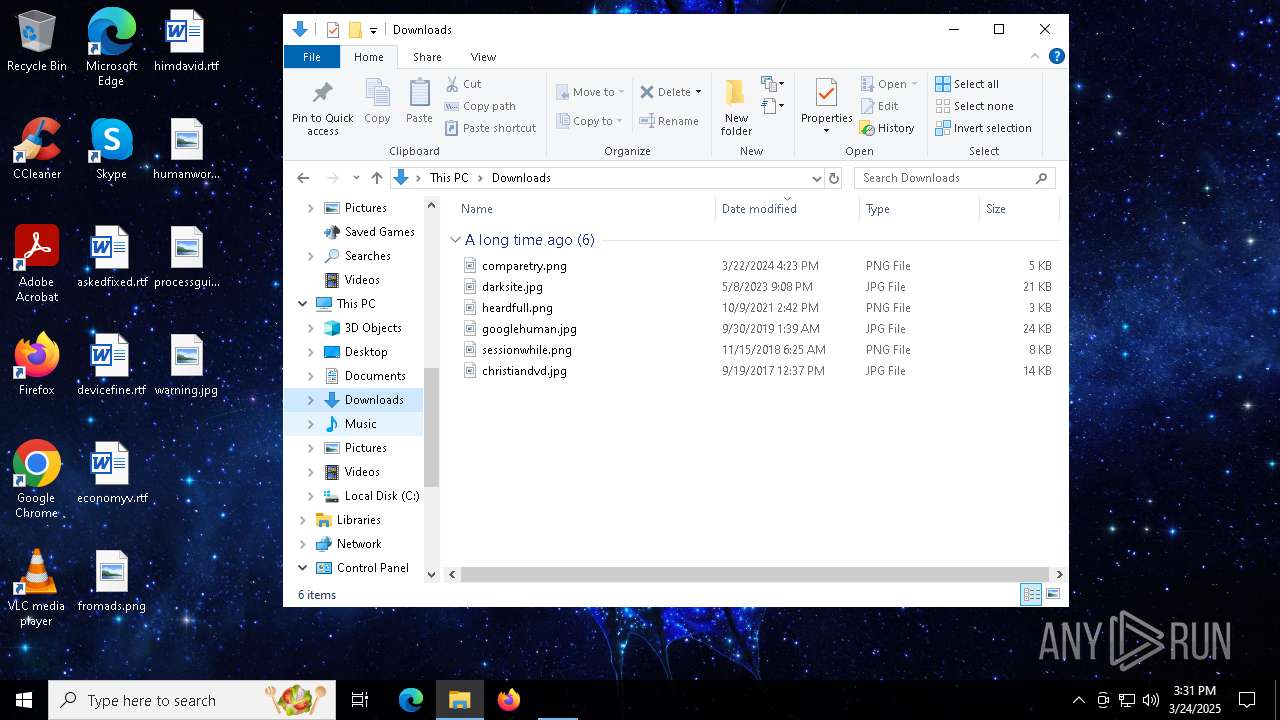
Task: Switch to large icons view
Action: [x=1052, y=595]
